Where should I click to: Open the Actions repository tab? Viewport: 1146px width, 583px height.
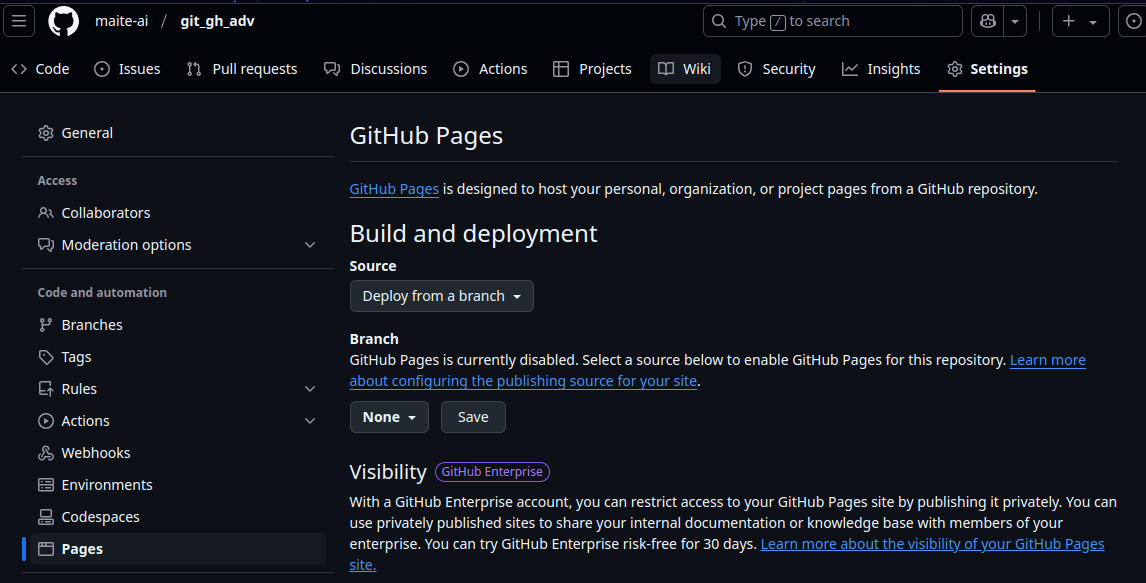[490, 69]
